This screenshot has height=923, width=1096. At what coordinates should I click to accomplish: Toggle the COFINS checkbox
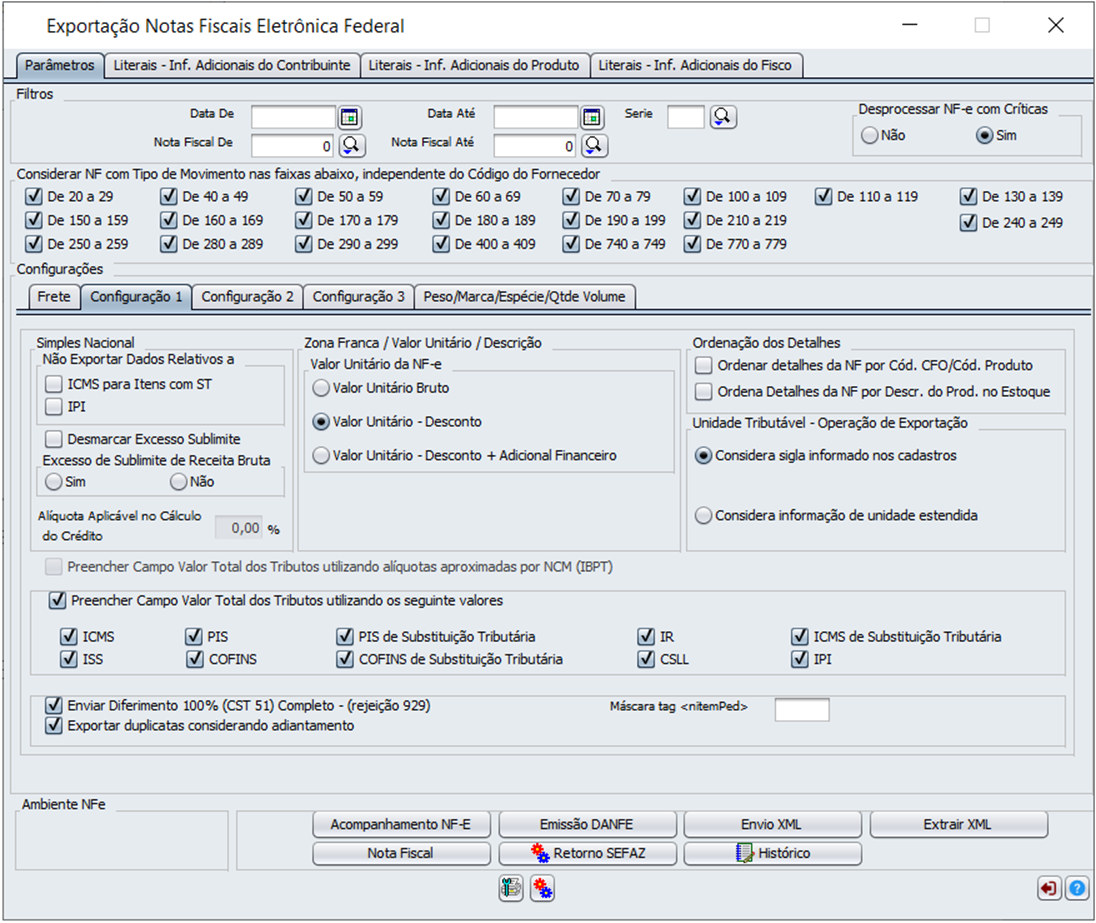[x=195, y=659]
